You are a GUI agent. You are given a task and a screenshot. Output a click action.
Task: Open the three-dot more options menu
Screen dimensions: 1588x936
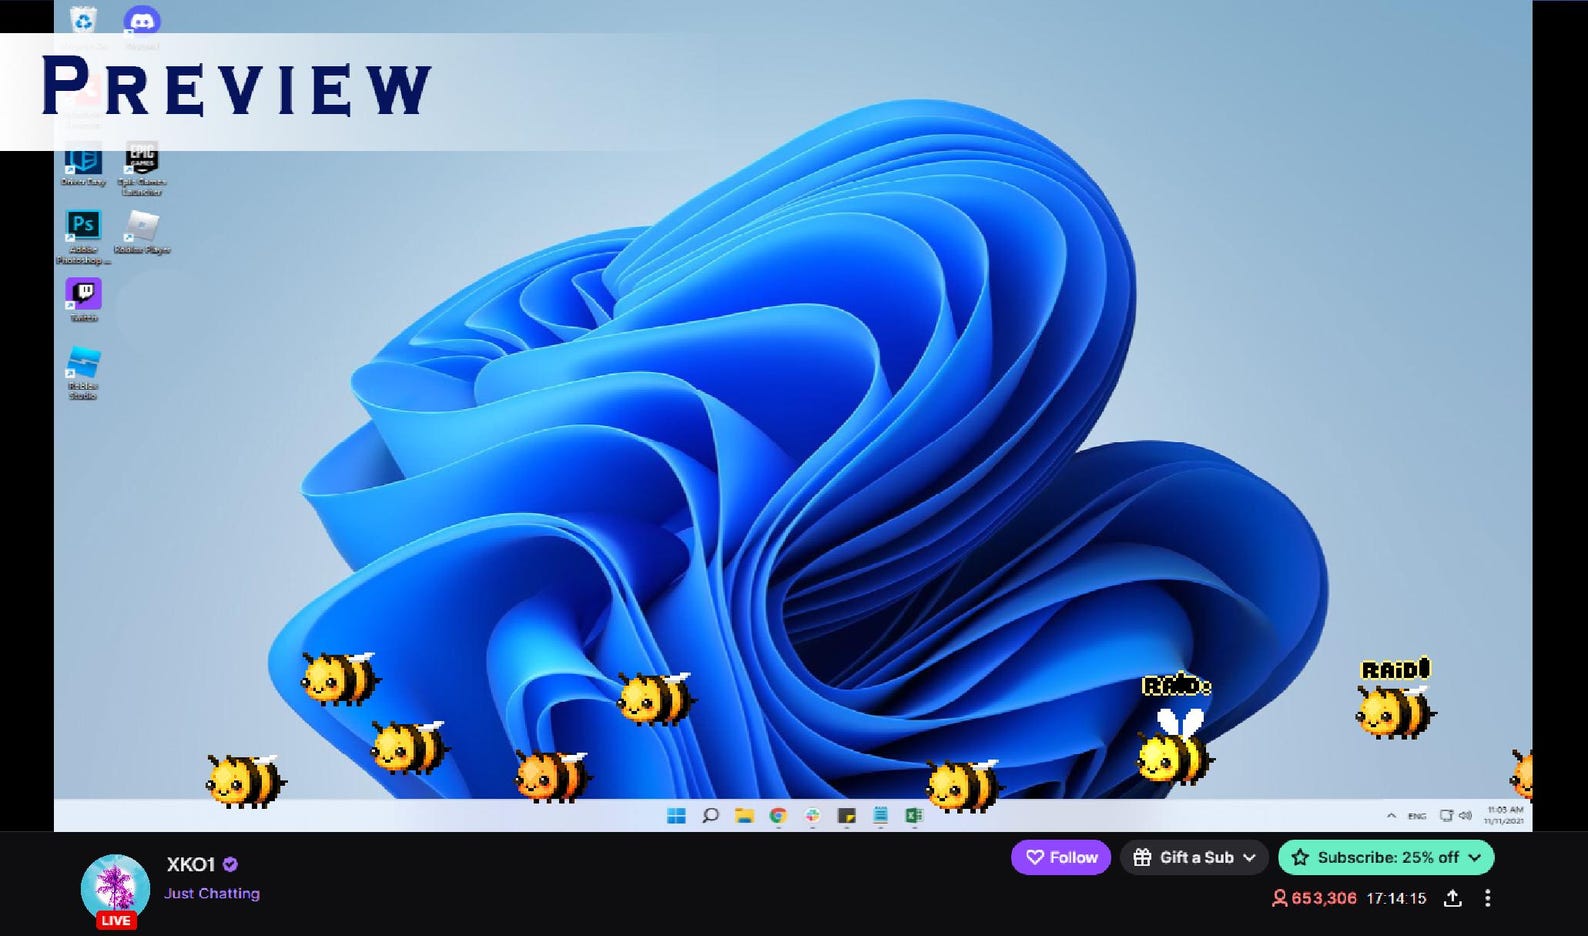1487,898
